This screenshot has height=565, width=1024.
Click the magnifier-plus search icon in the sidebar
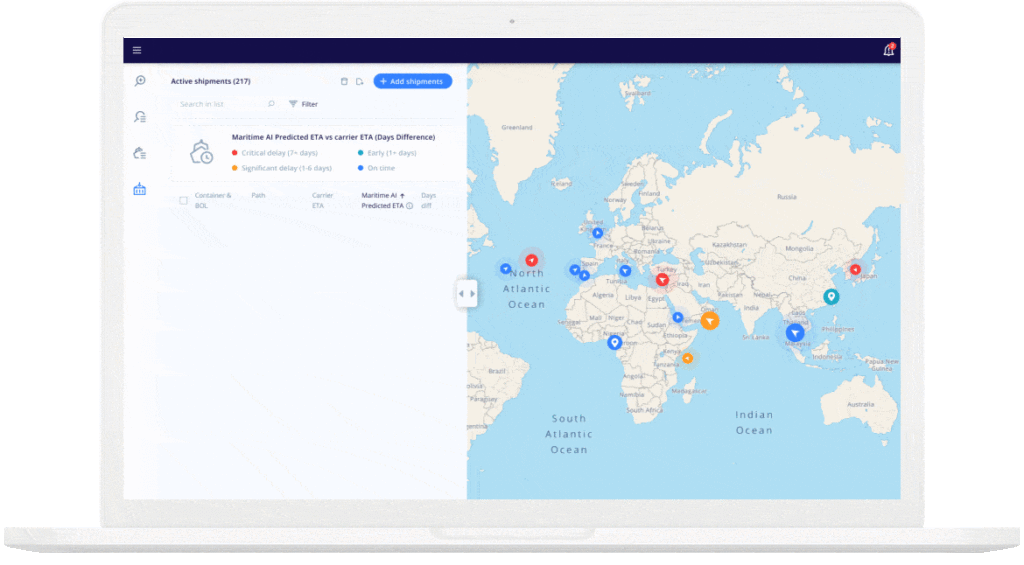coord(140,81)
